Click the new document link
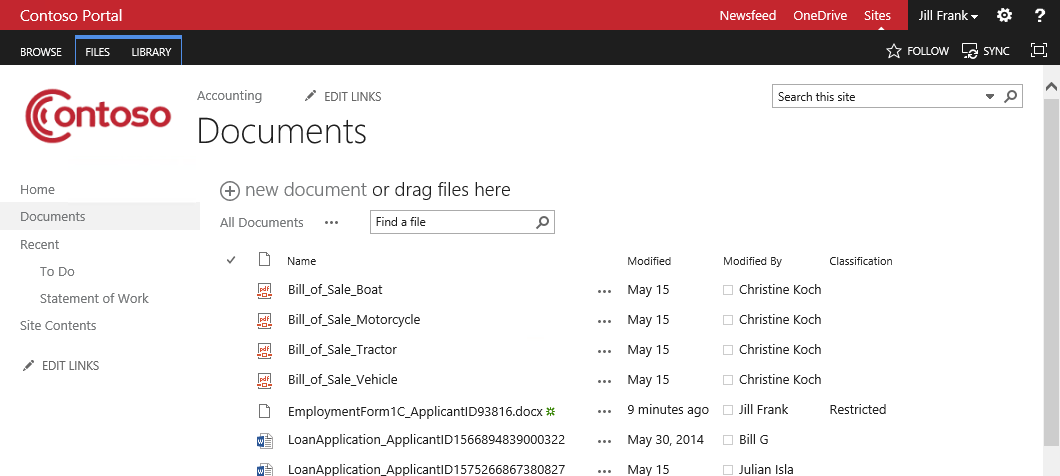The height and width of the screenshot is (476, 1060). (306, 190)
